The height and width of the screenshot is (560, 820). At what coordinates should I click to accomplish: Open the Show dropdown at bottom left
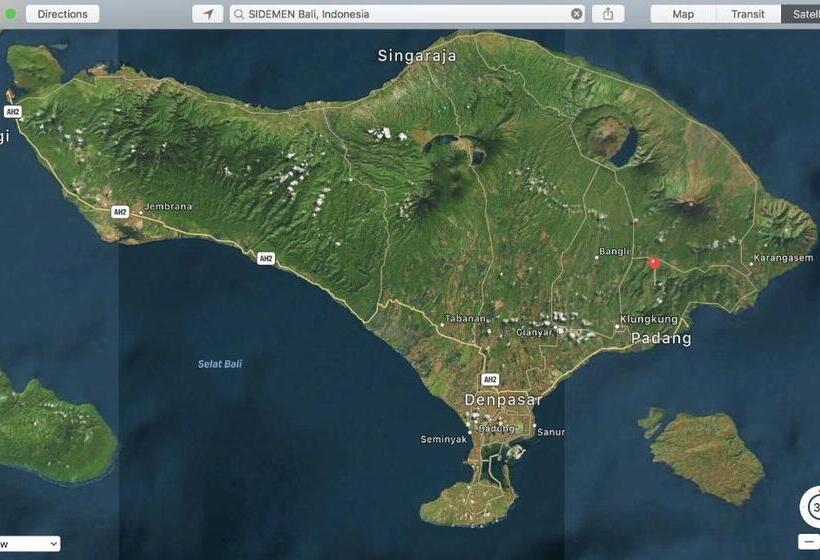(30, 544)
